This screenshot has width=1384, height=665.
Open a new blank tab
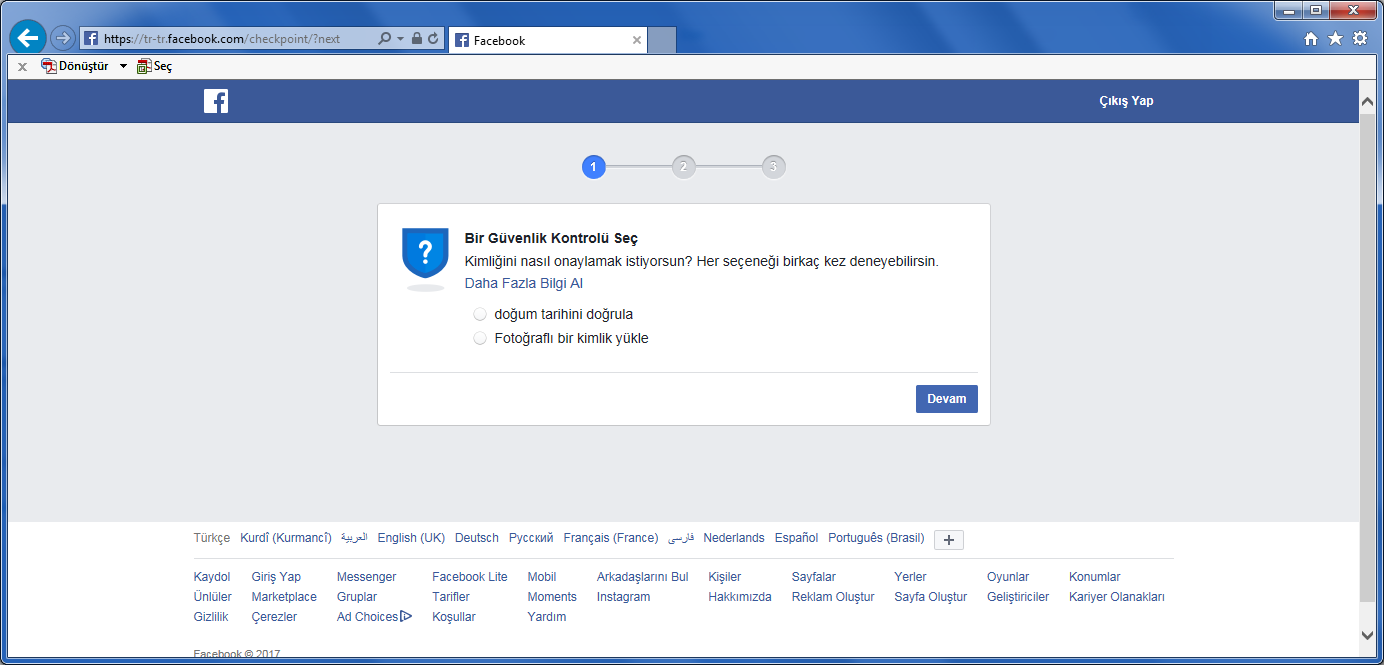[x=662, y=40]
